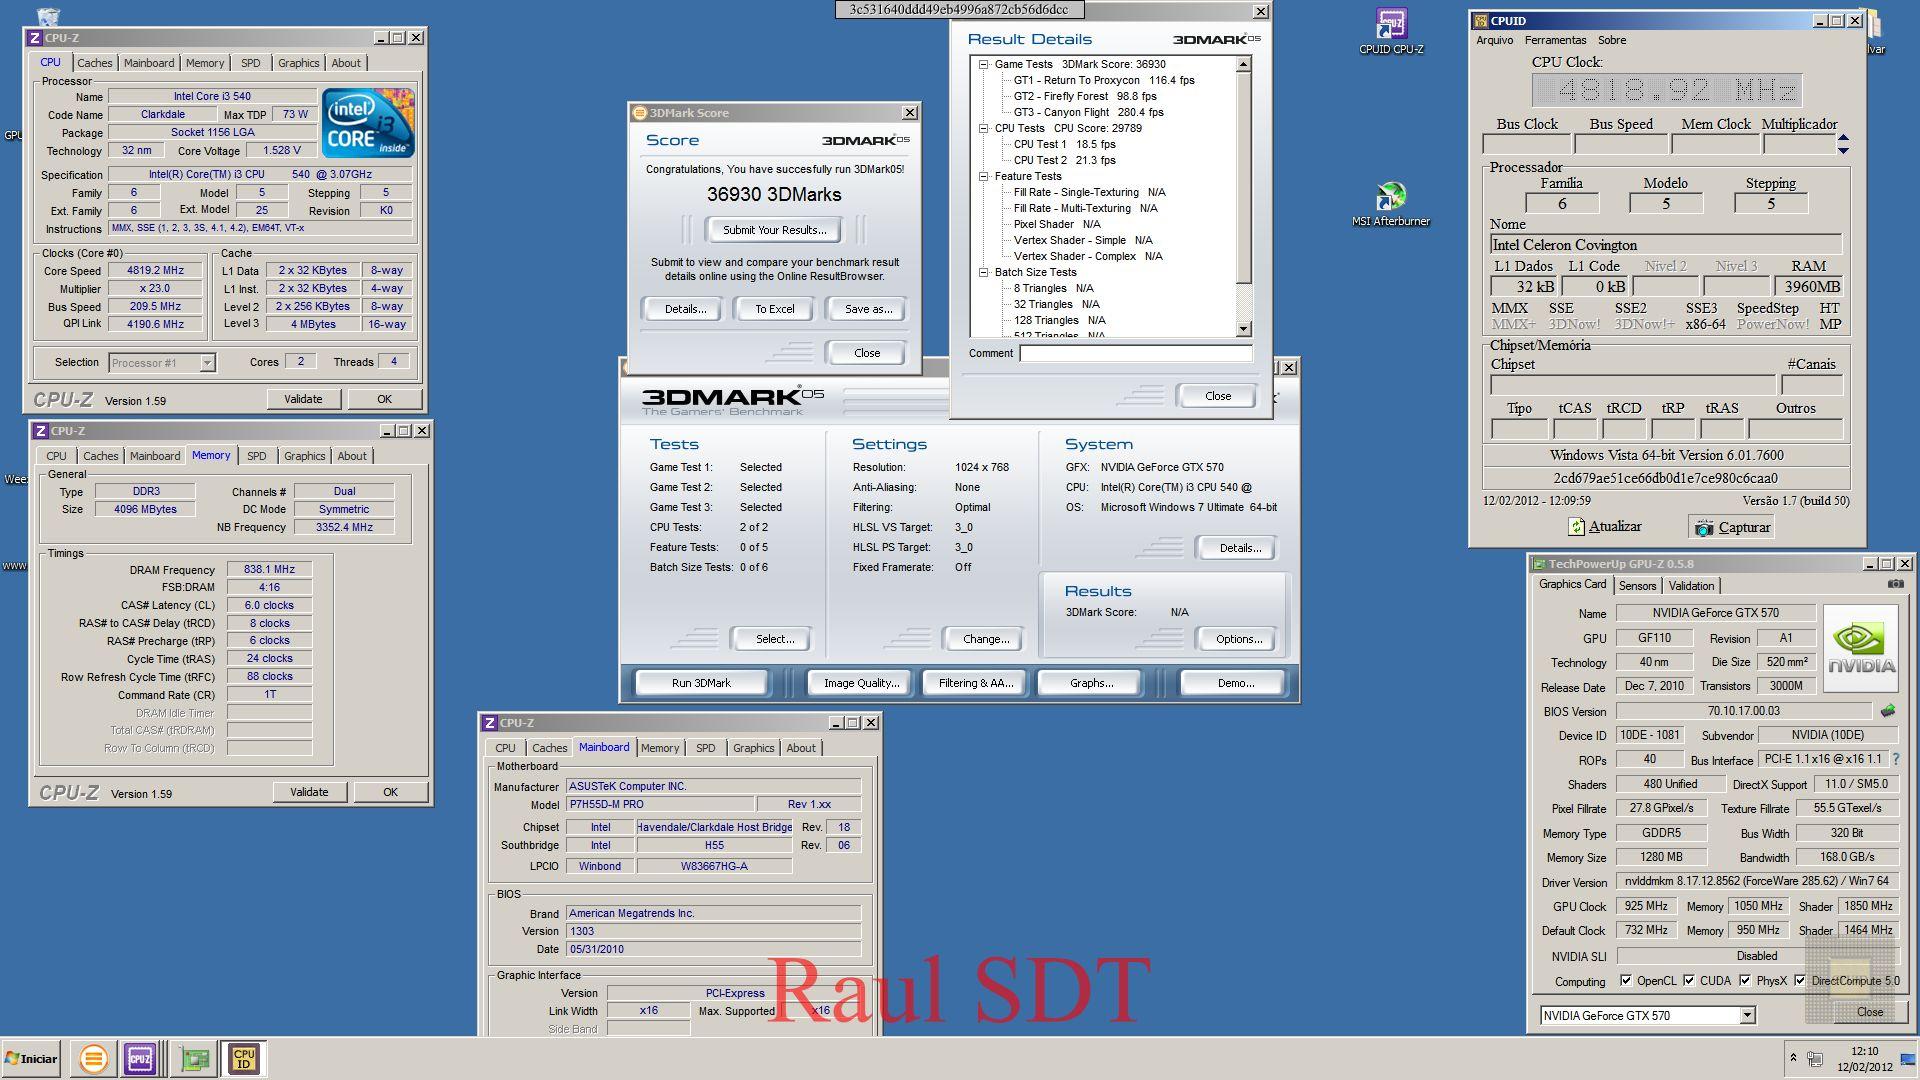Screen dimensions: 1920x1080
Task: Click Change settings button
Action: click(986, 639)
